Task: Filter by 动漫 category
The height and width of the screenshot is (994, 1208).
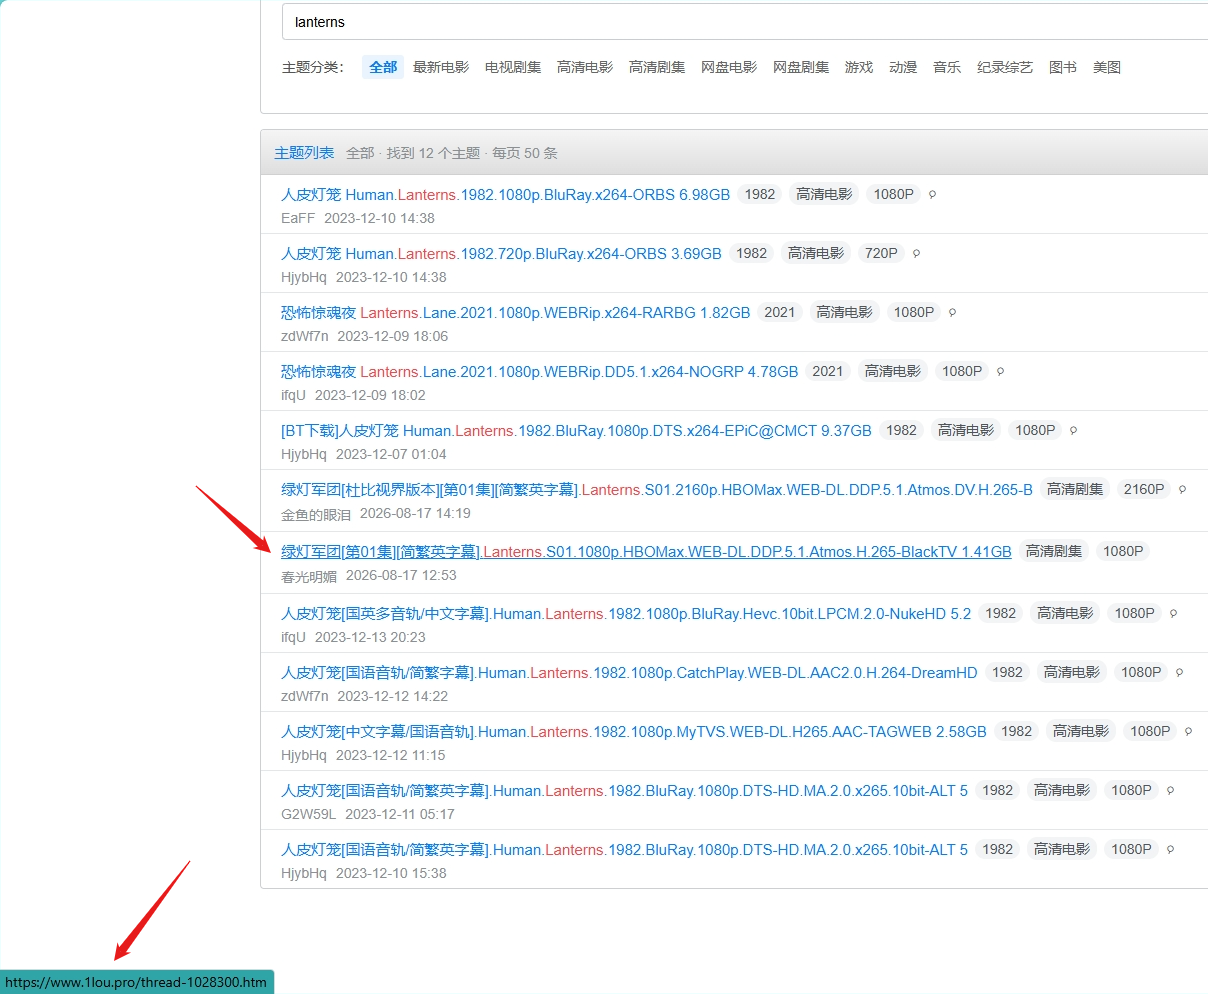Action: [903, 67]
